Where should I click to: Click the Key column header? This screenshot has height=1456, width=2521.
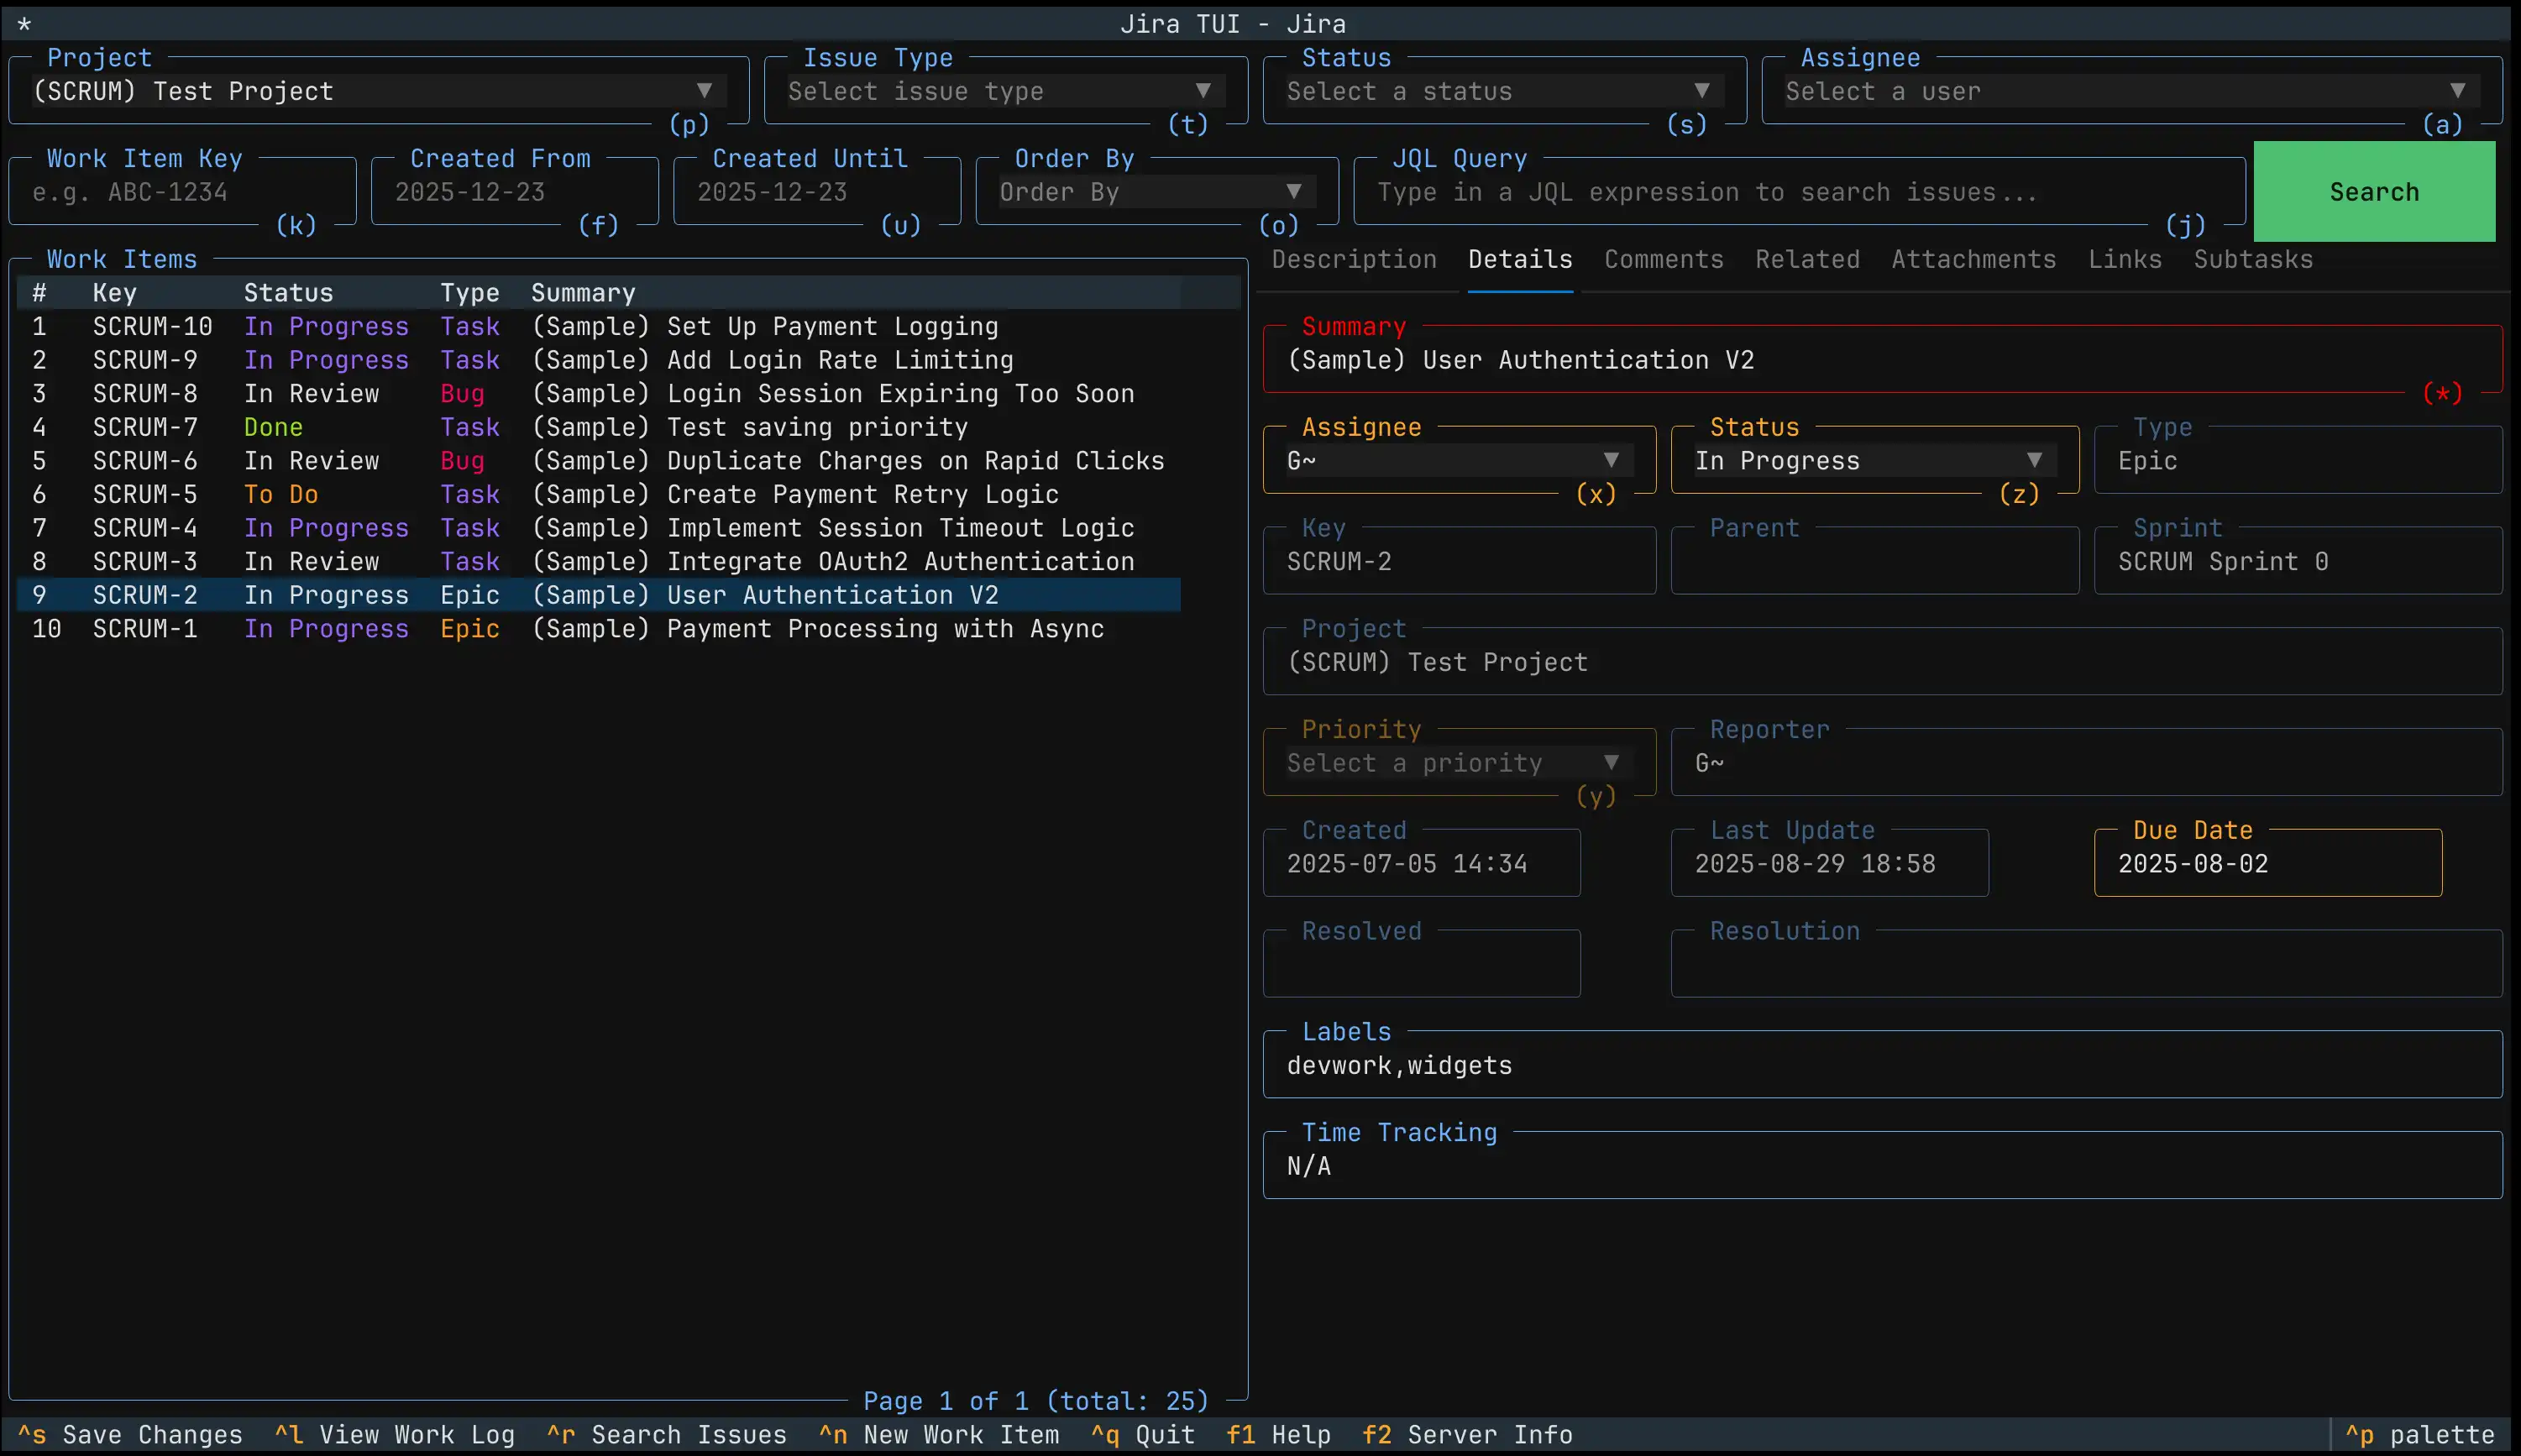(x=114, y=293)
